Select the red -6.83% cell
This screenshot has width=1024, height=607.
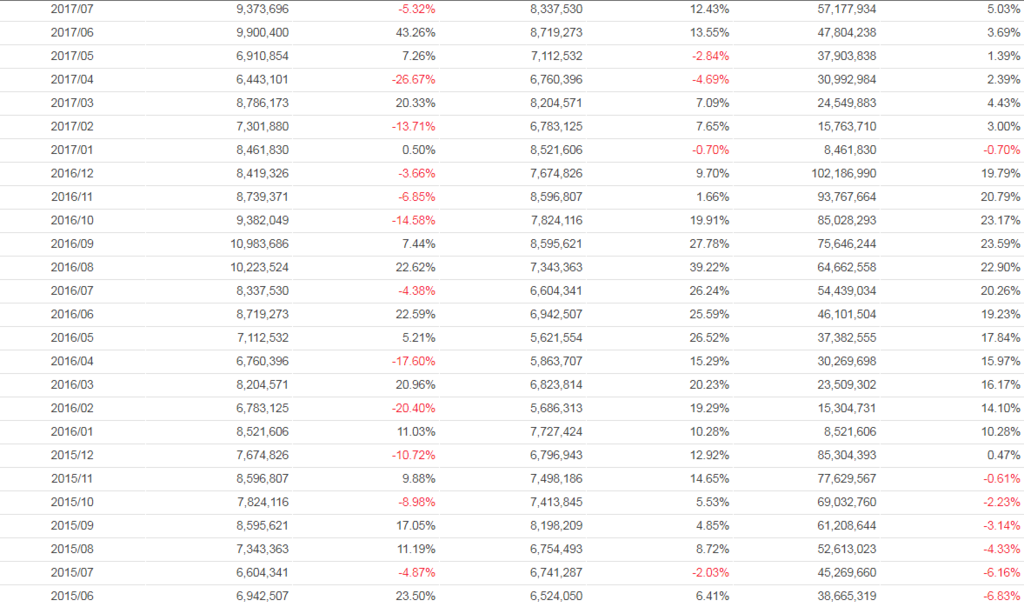pos(1001,596)
